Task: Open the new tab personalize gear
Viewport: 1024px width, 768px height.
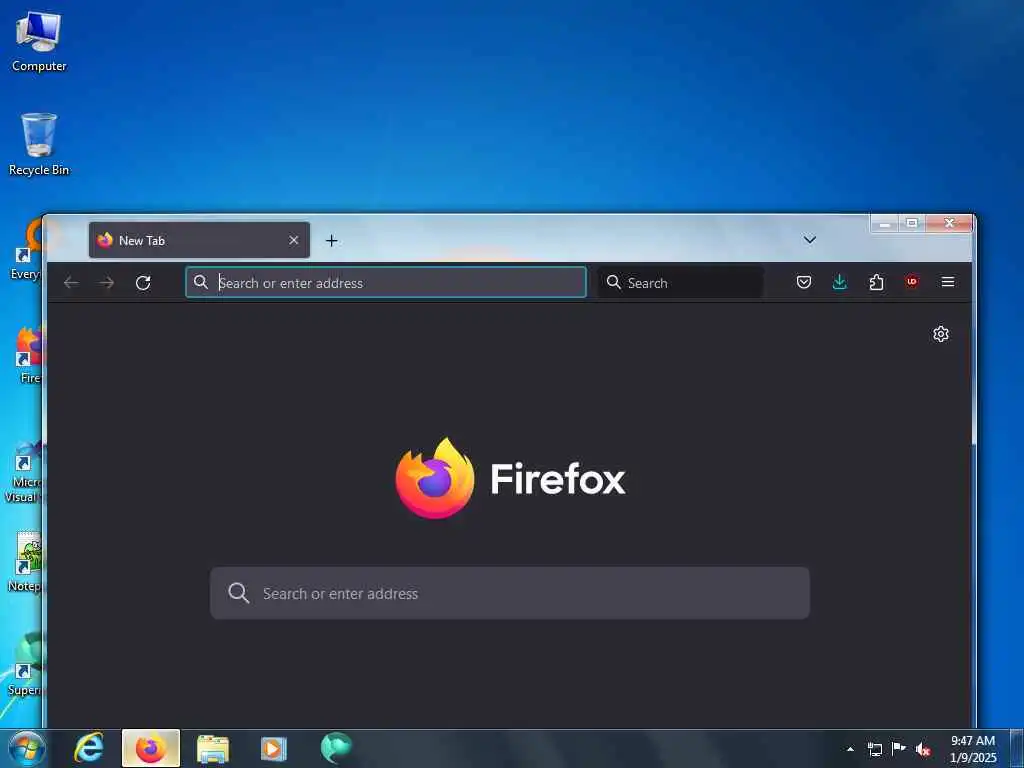Action: click(x=940, y=334)
